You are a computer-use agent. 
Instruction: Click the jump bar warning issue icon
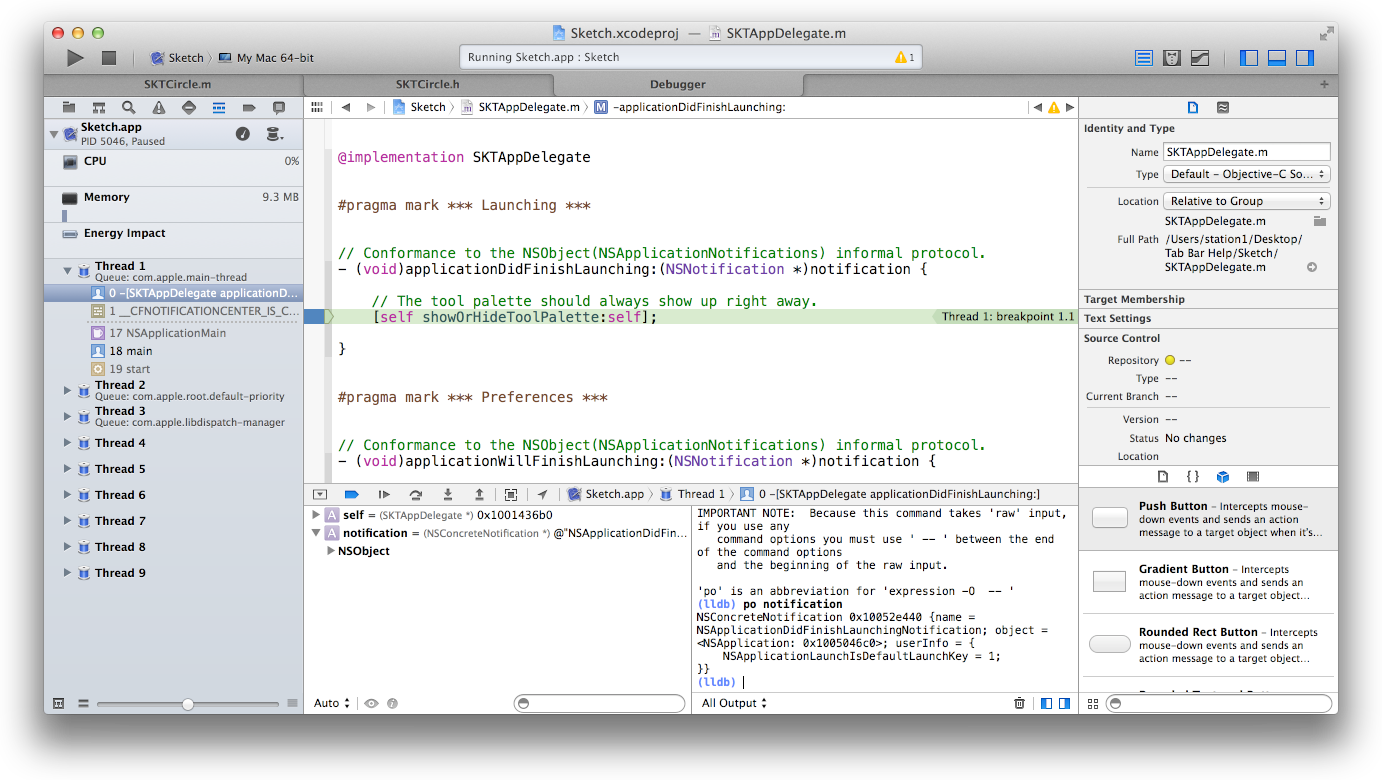[1053, 107]
